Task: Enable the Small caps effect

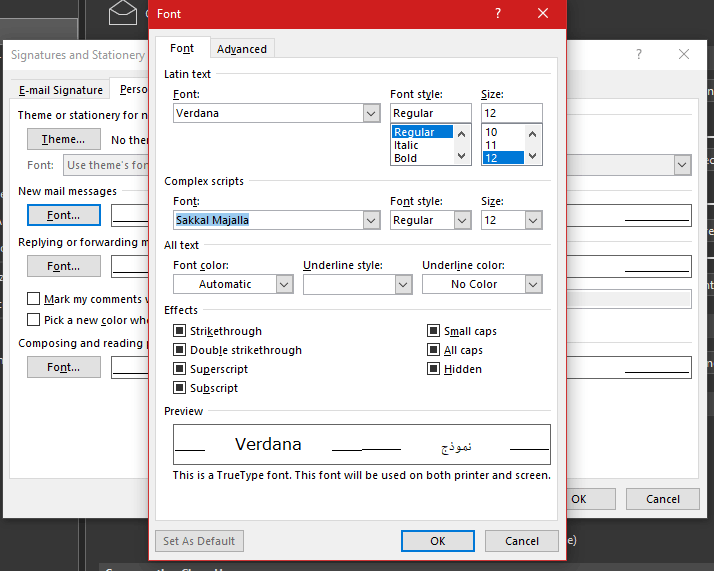Action: click(433, 331)
